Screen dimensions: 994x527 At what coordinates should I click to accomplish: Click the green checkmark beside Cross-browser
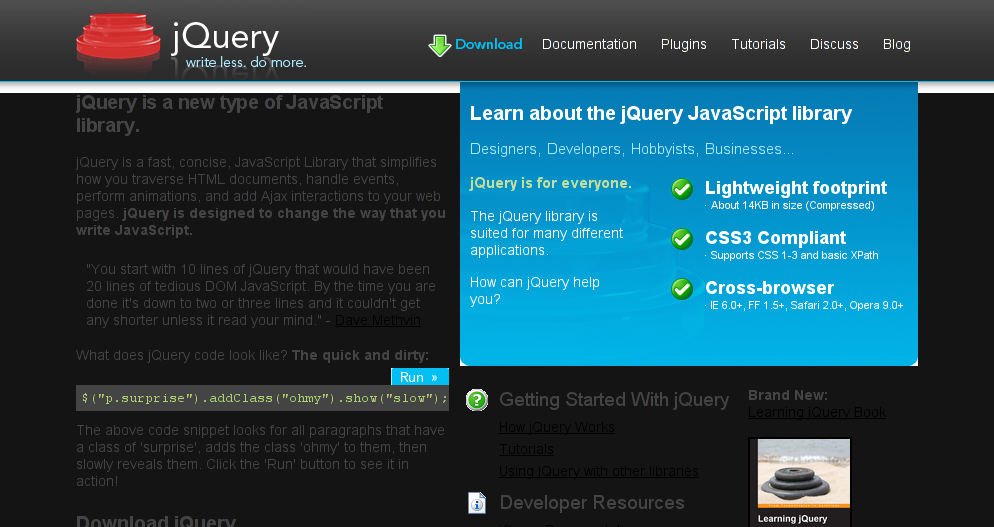coord(682,289)
